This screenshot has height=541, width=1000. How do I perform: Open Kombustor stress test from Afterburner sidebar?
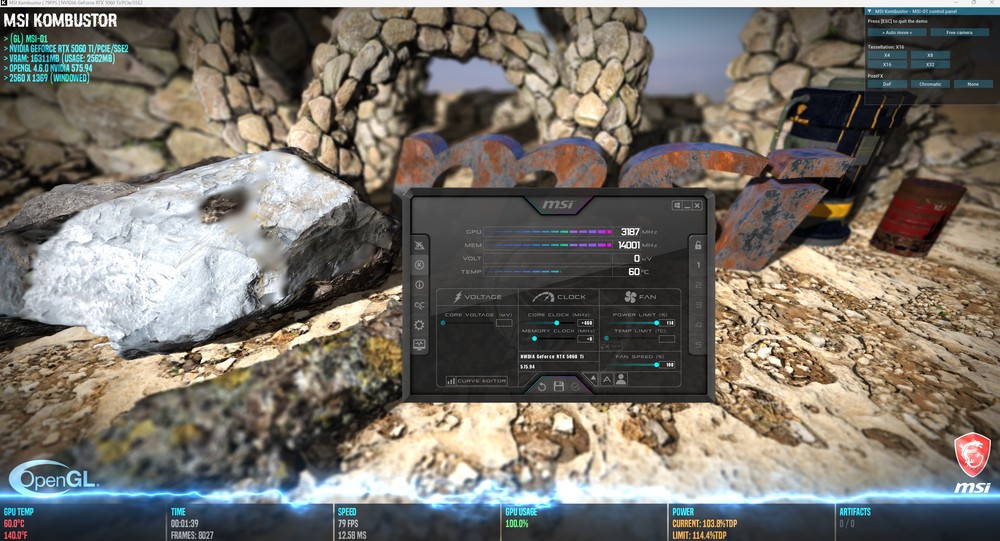point(419,265)
